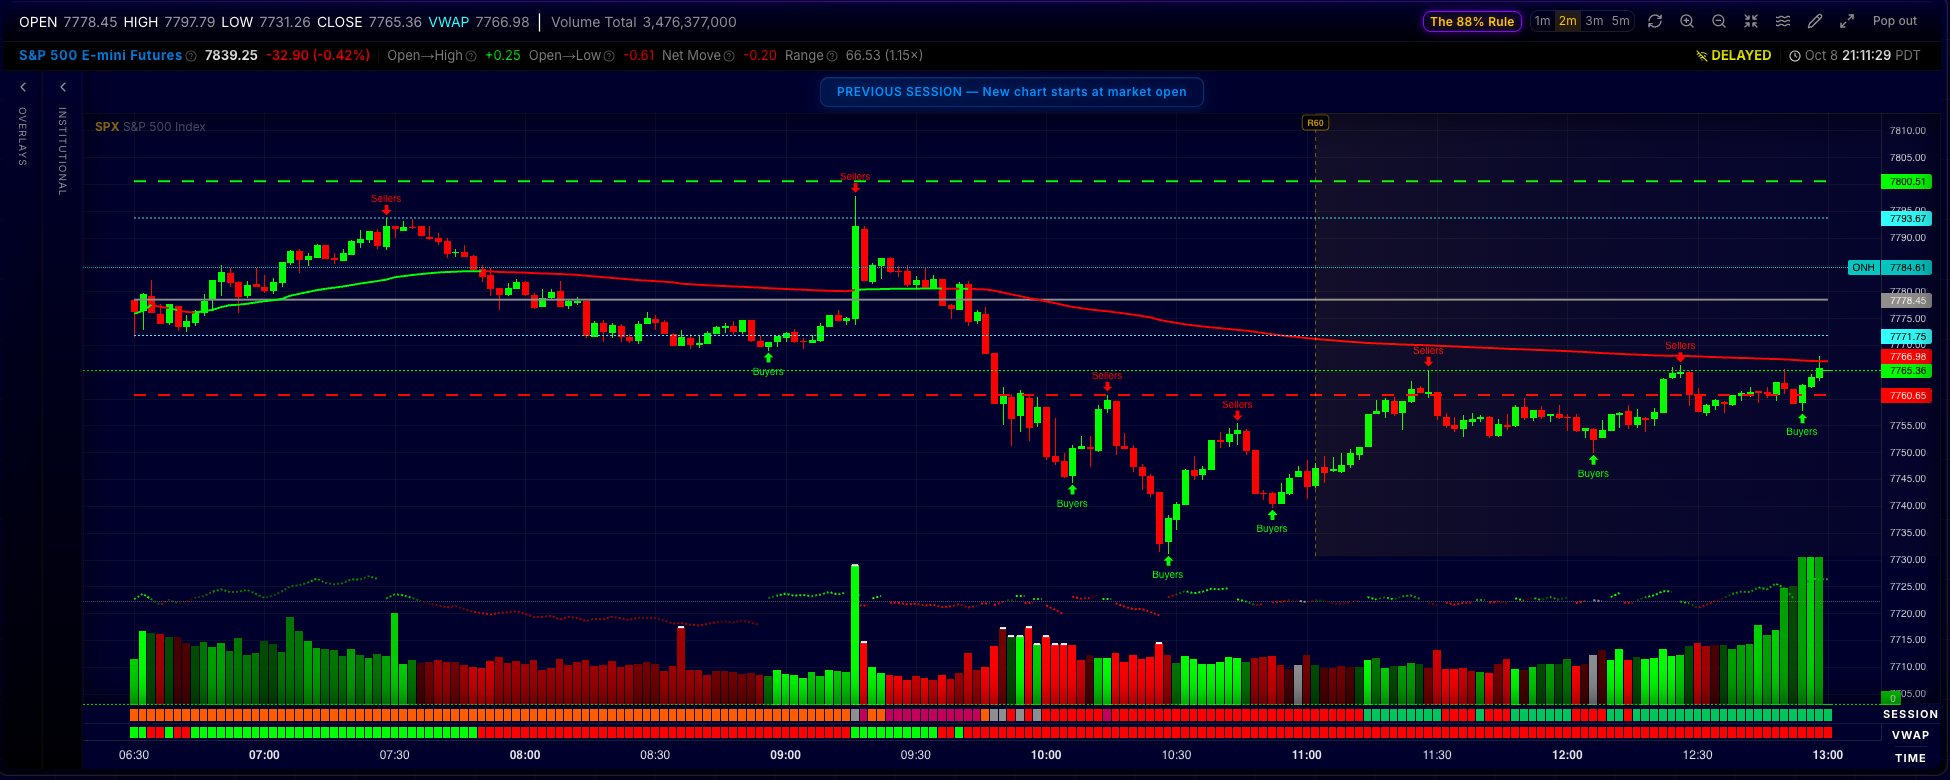Click the gray 7778.45 open price label
The height and width of the screenshot is (780, 1950).
[1908, 301]
